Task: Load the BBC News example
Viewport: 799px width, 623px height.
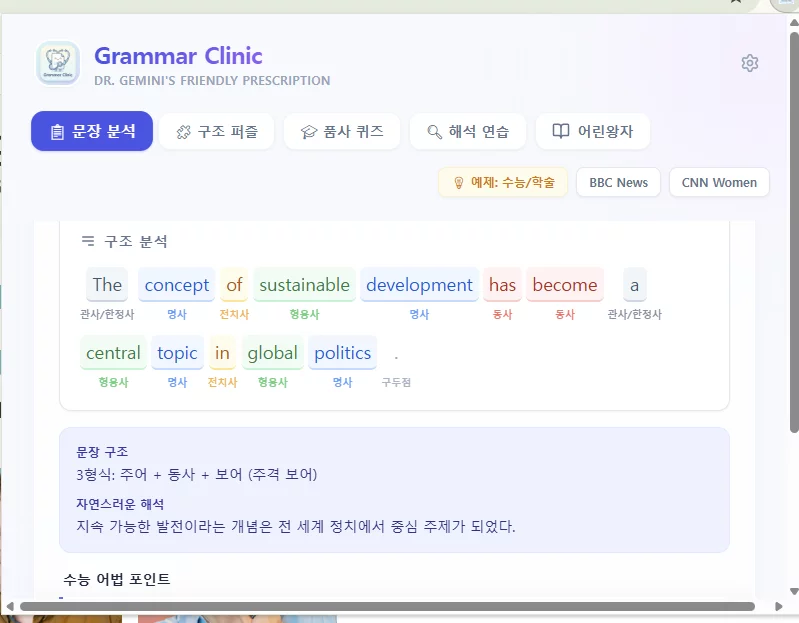Action: [618, 182]
